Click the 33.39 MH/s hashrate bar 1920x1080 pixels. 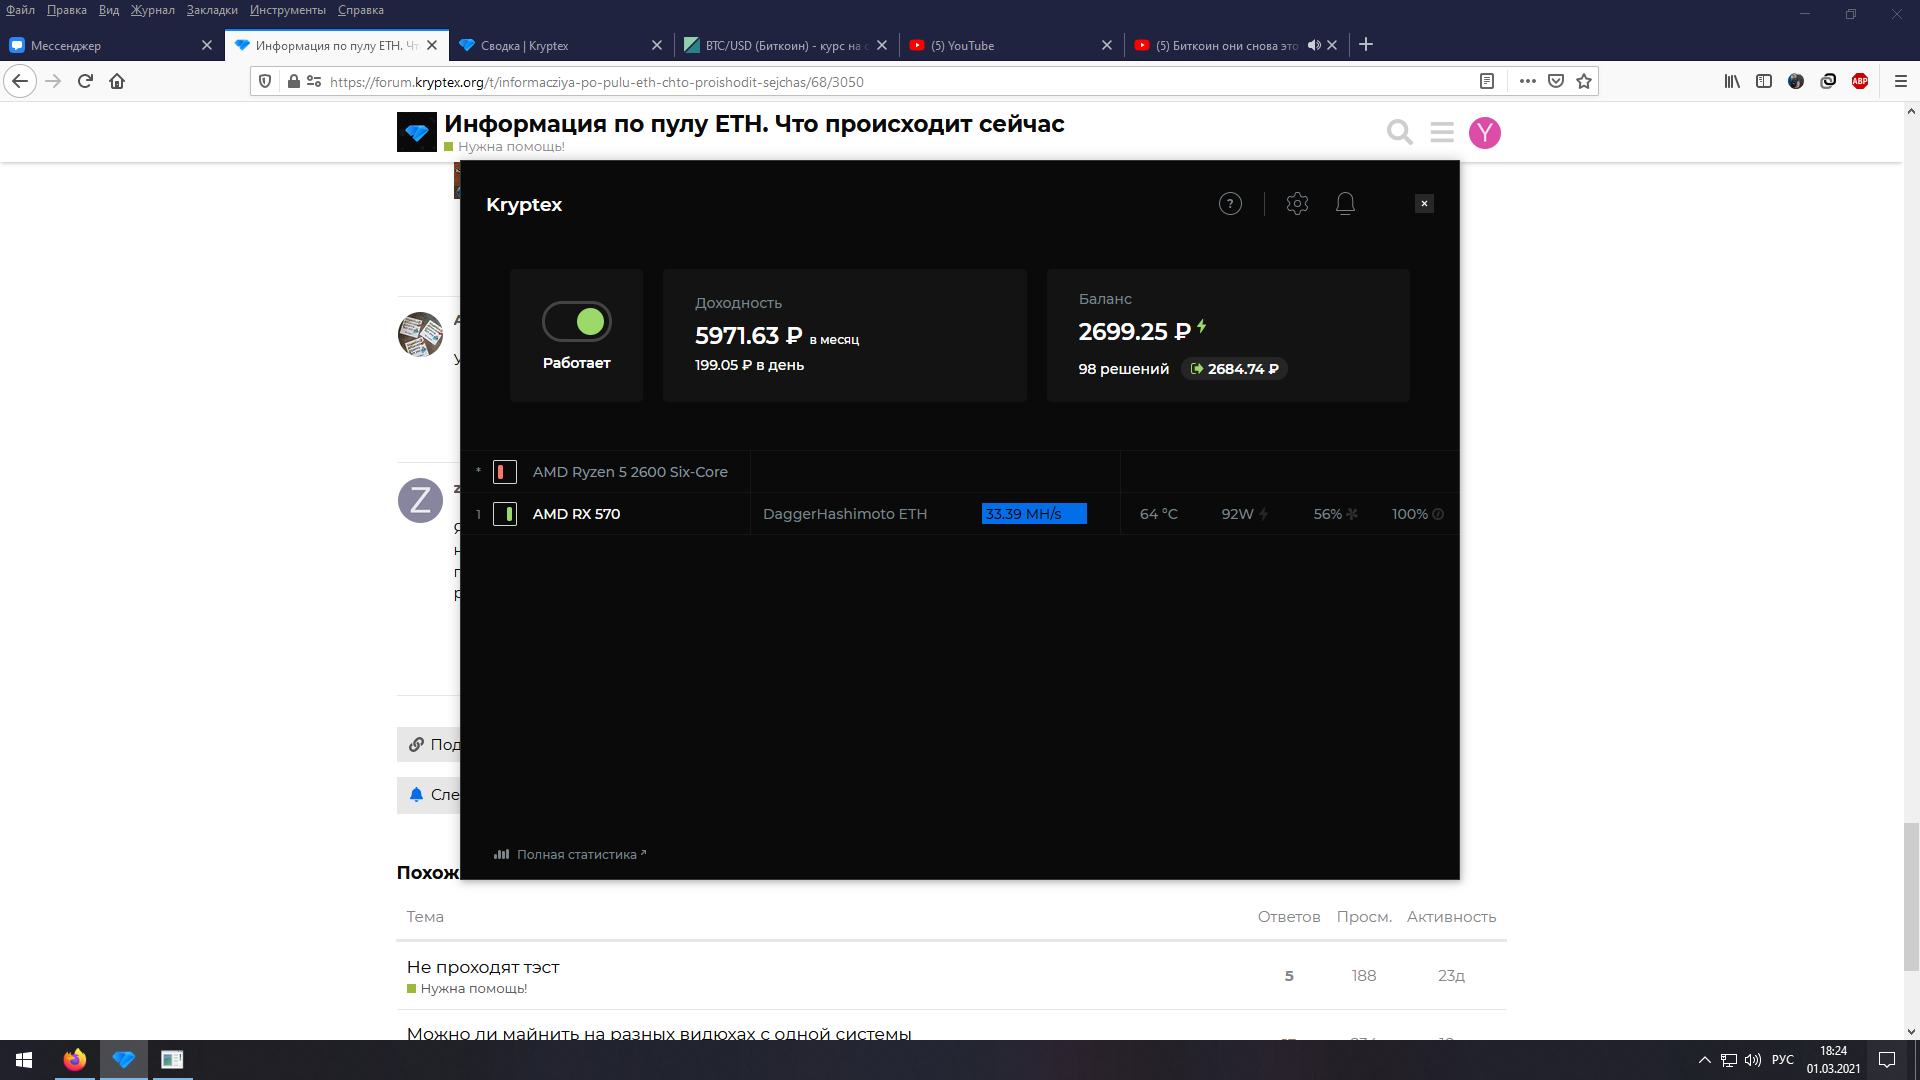tap(1034, 514)
